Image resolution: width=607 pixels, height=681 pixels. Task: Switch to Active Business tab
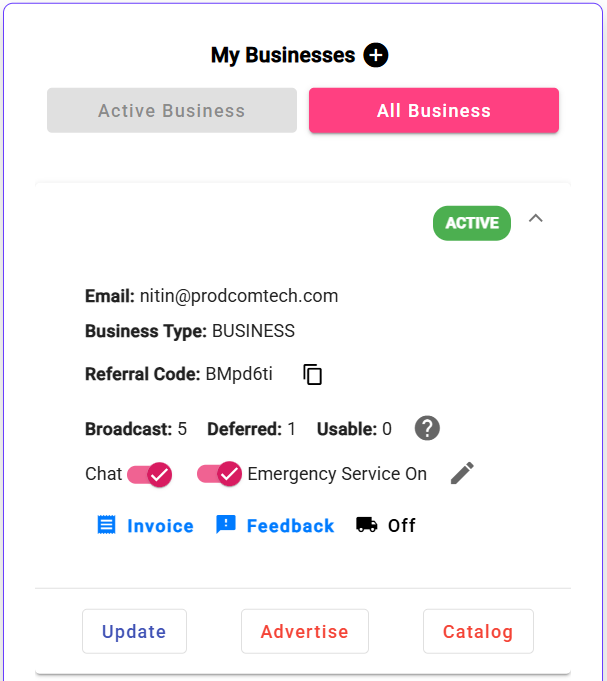tap(172, 110)
